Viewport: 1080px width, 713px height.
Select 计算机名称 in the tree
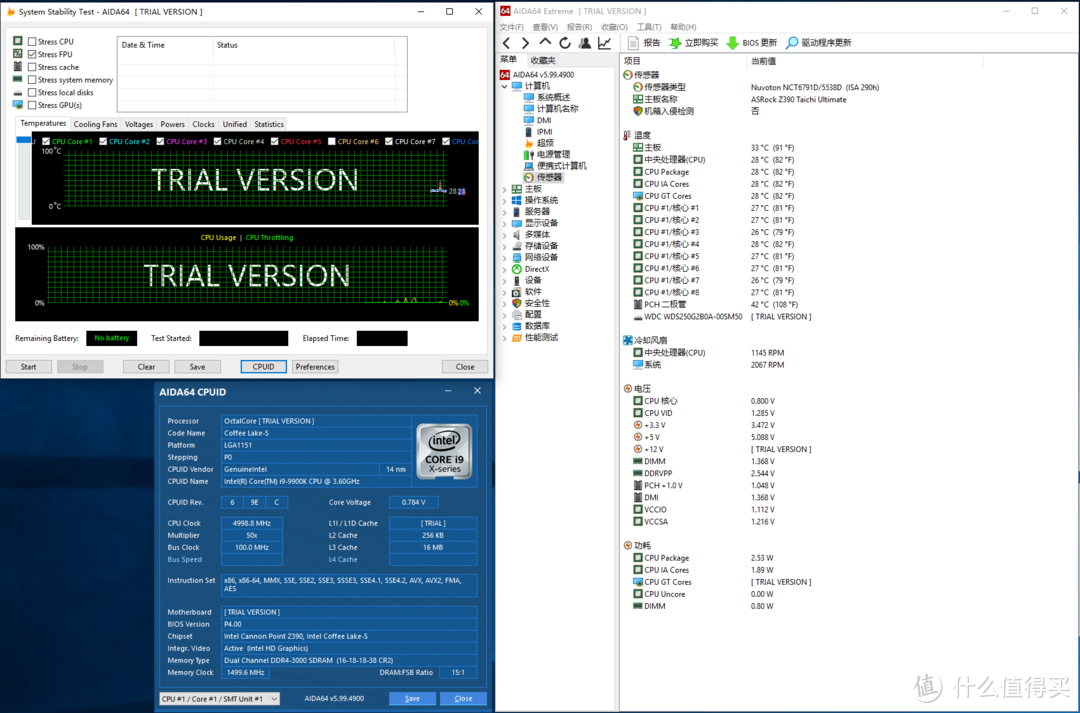coord(551,109)
